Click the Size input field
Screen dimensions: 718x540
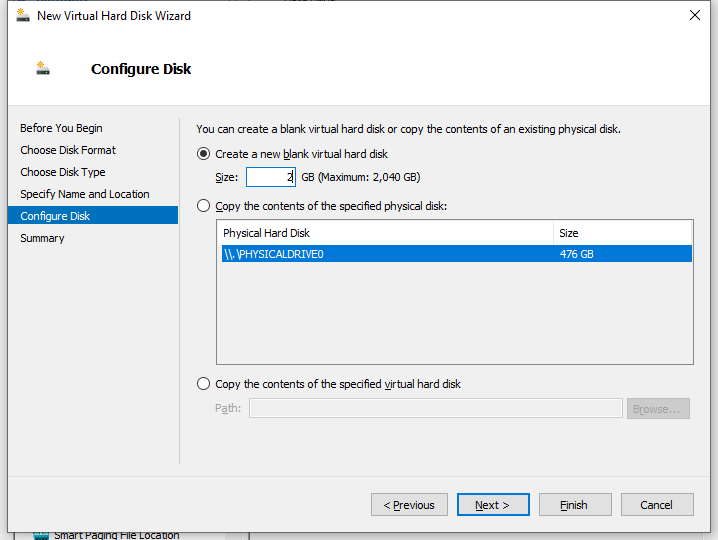point(271,177)
